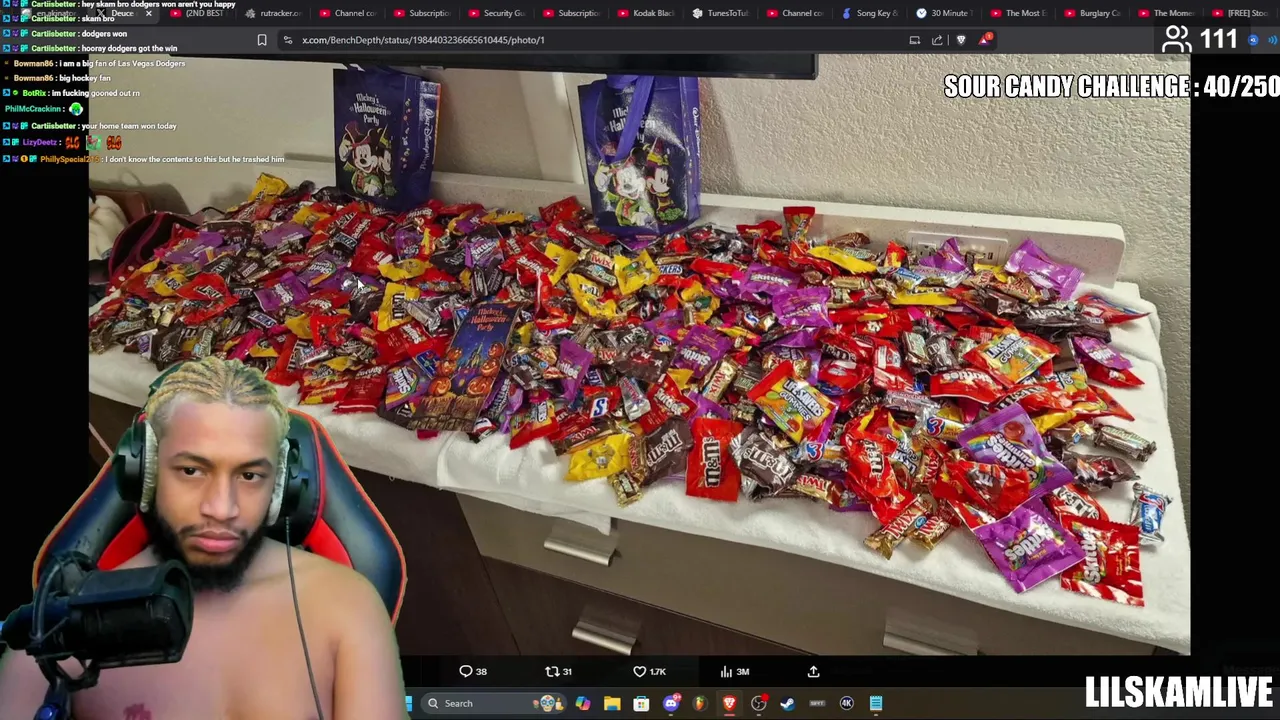Open 4K Downloader taskbar icon
The height and width of the screenshot is (720, 1280).
pyautogui.click(x=846, y=703)
